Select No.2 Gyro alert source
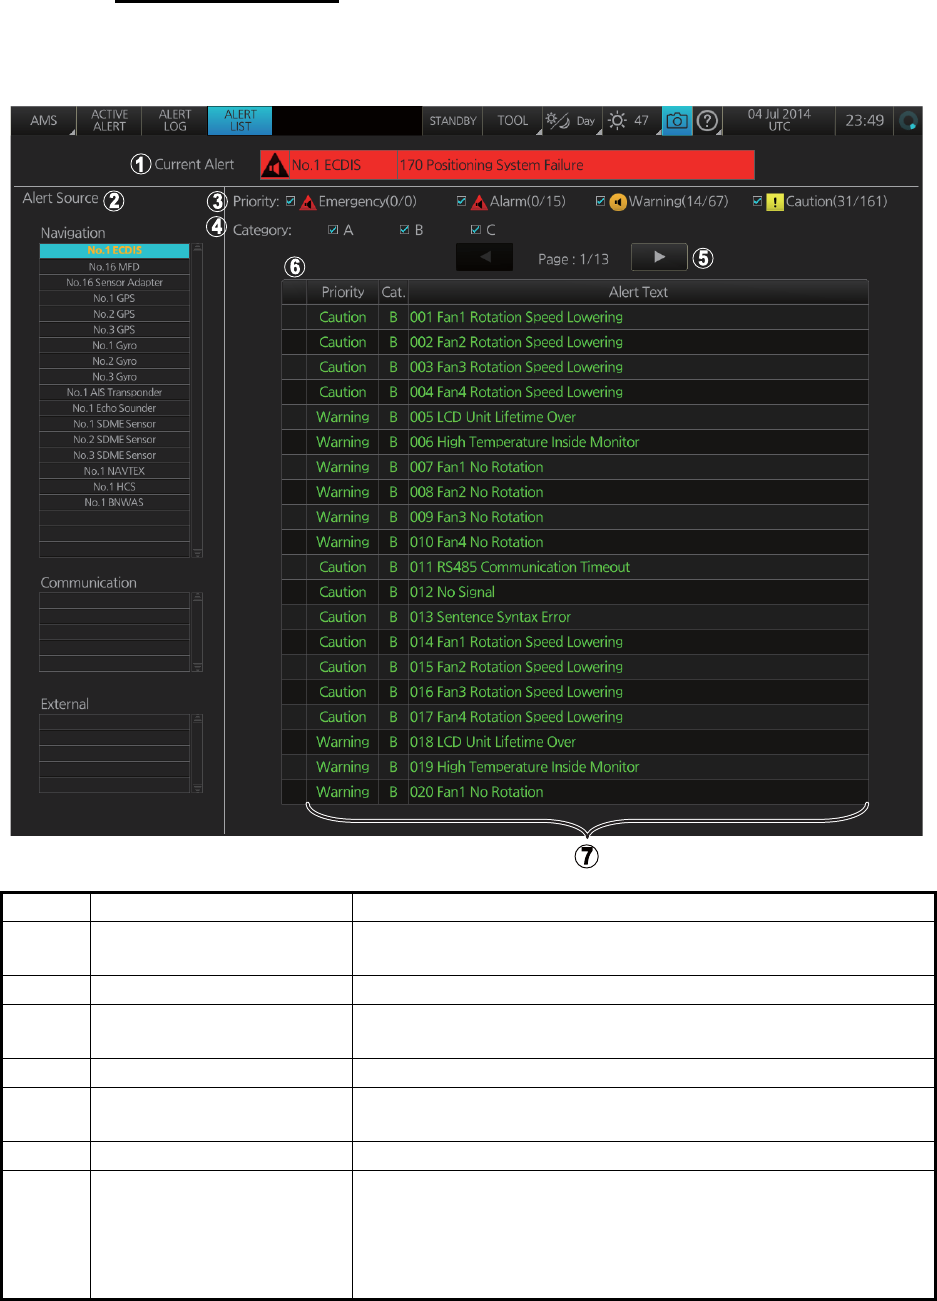 [114, 361]
